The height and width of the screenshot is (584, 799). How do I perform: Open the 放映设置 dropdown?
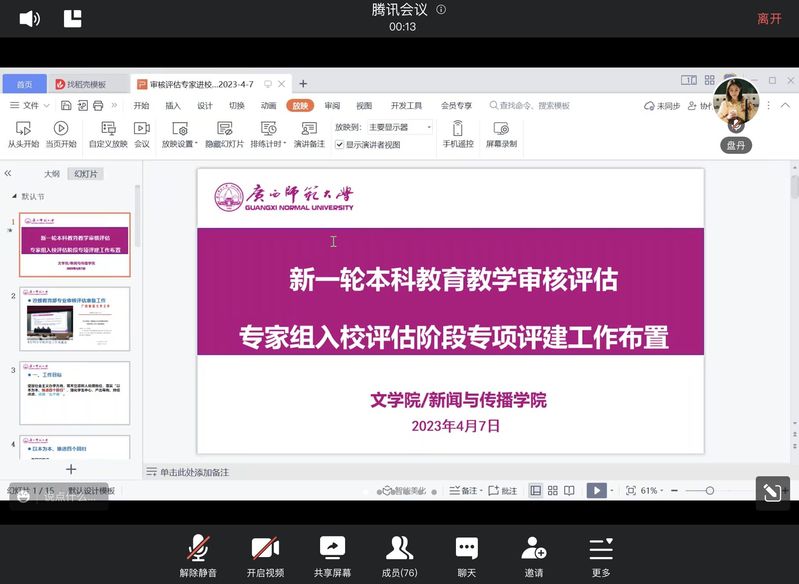[179, 135]
